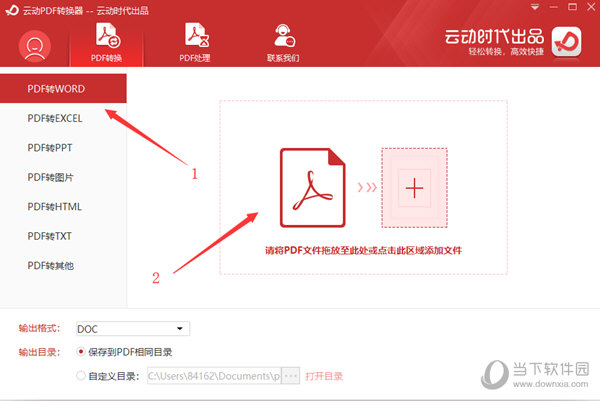600x401 pixels.
Task: Select PDF转EXCEL in the sidebar
Action: click(63, 118)
